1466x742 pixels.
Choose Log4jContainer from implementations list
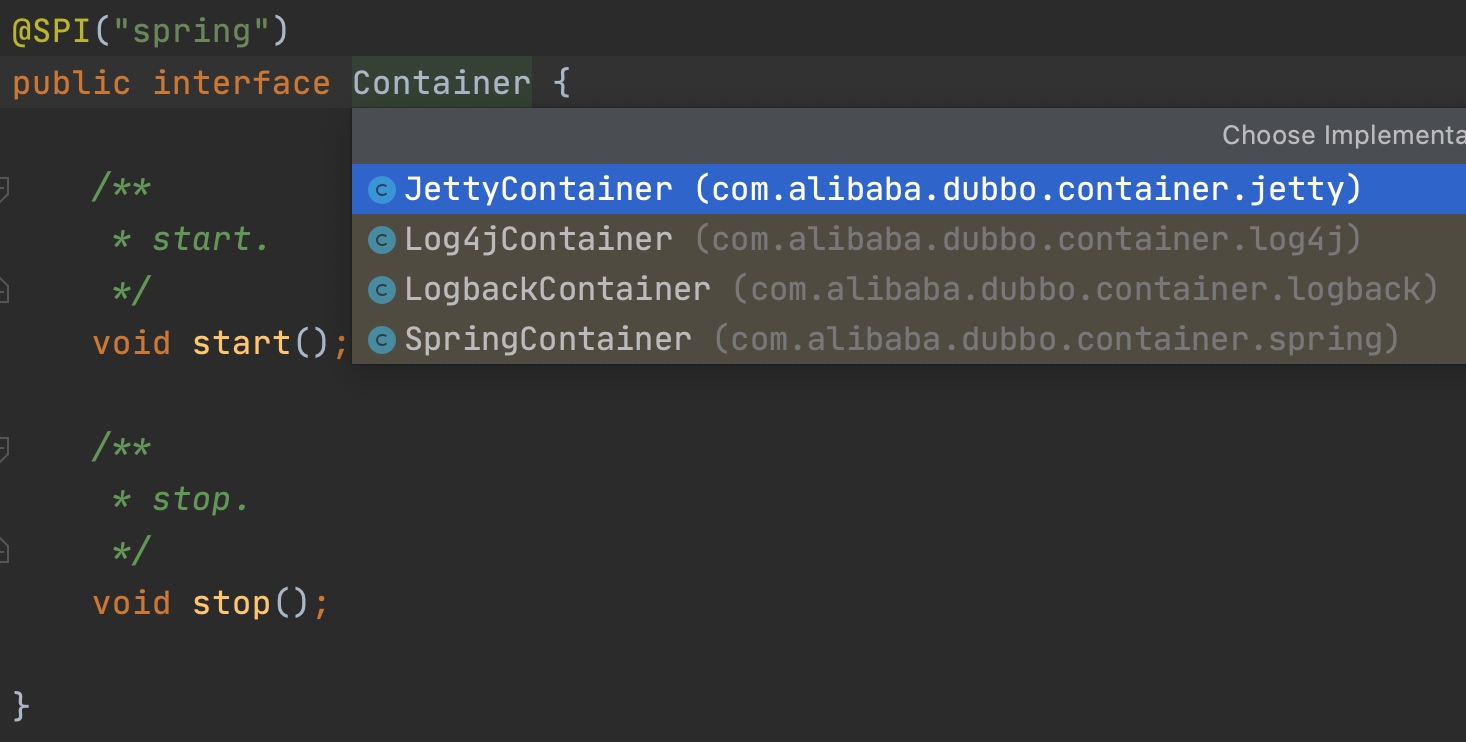tap(909, 239)
